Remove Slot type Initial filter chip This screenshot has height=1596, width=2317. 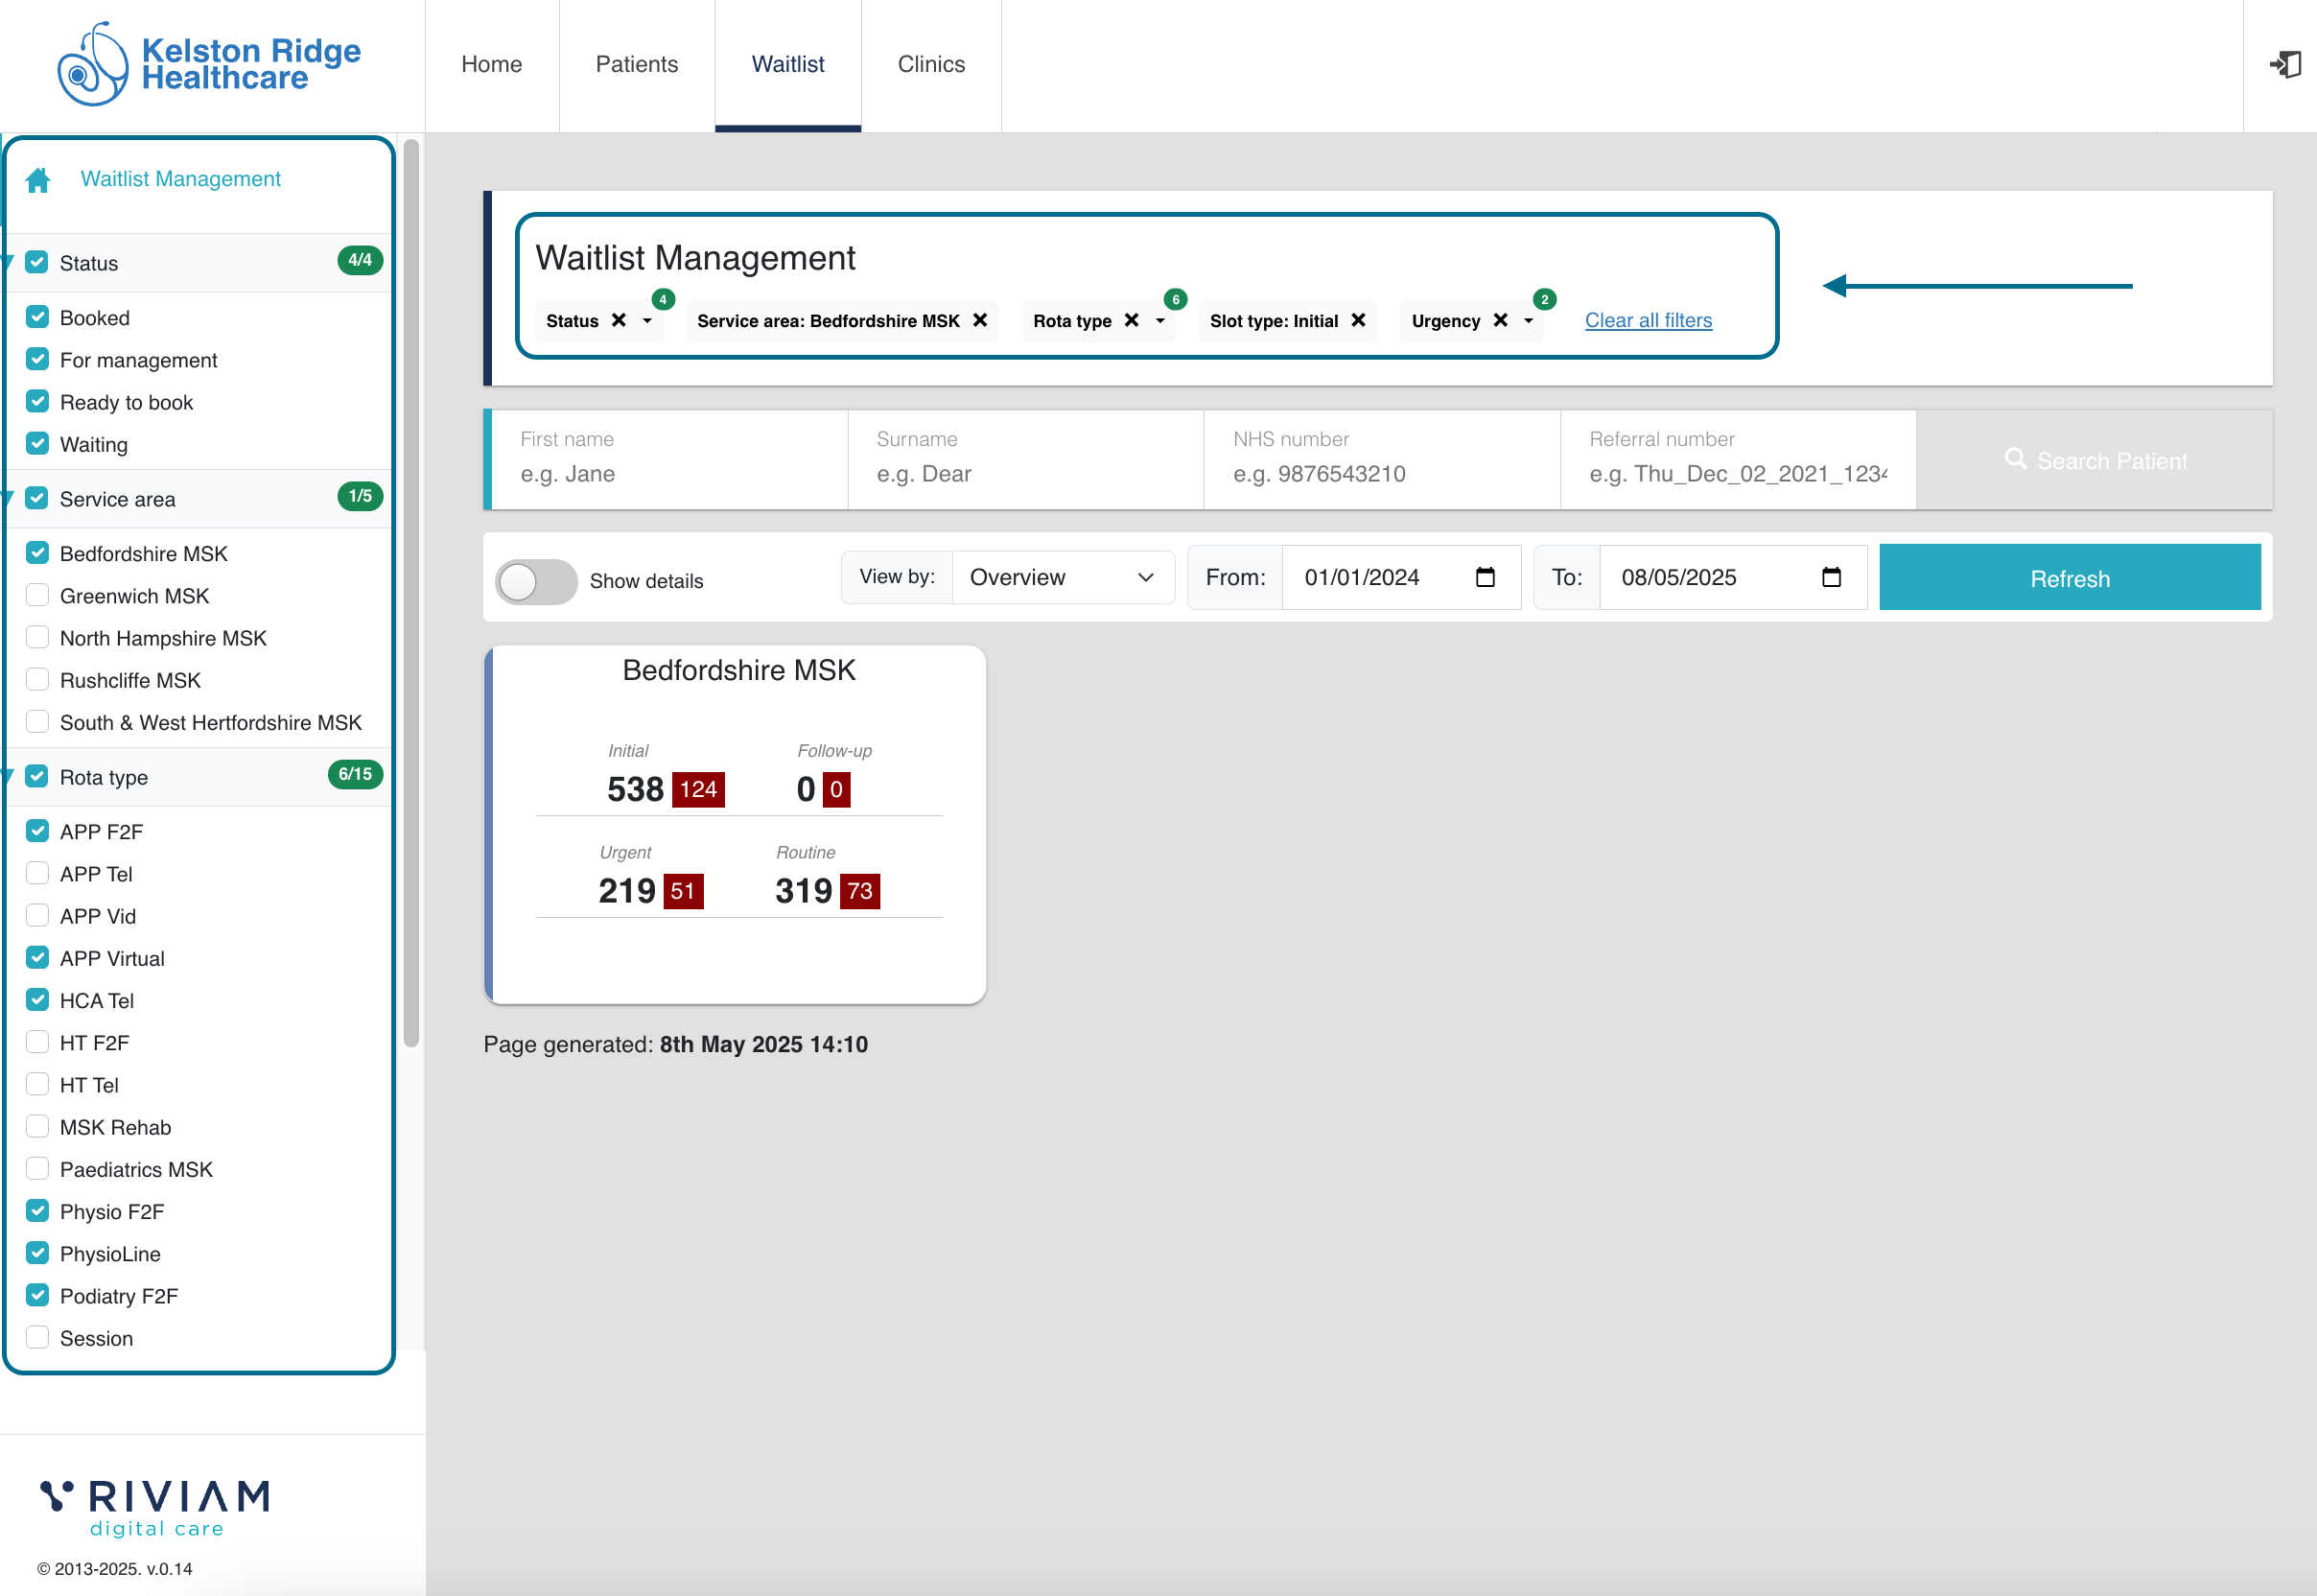(1358, 320)
